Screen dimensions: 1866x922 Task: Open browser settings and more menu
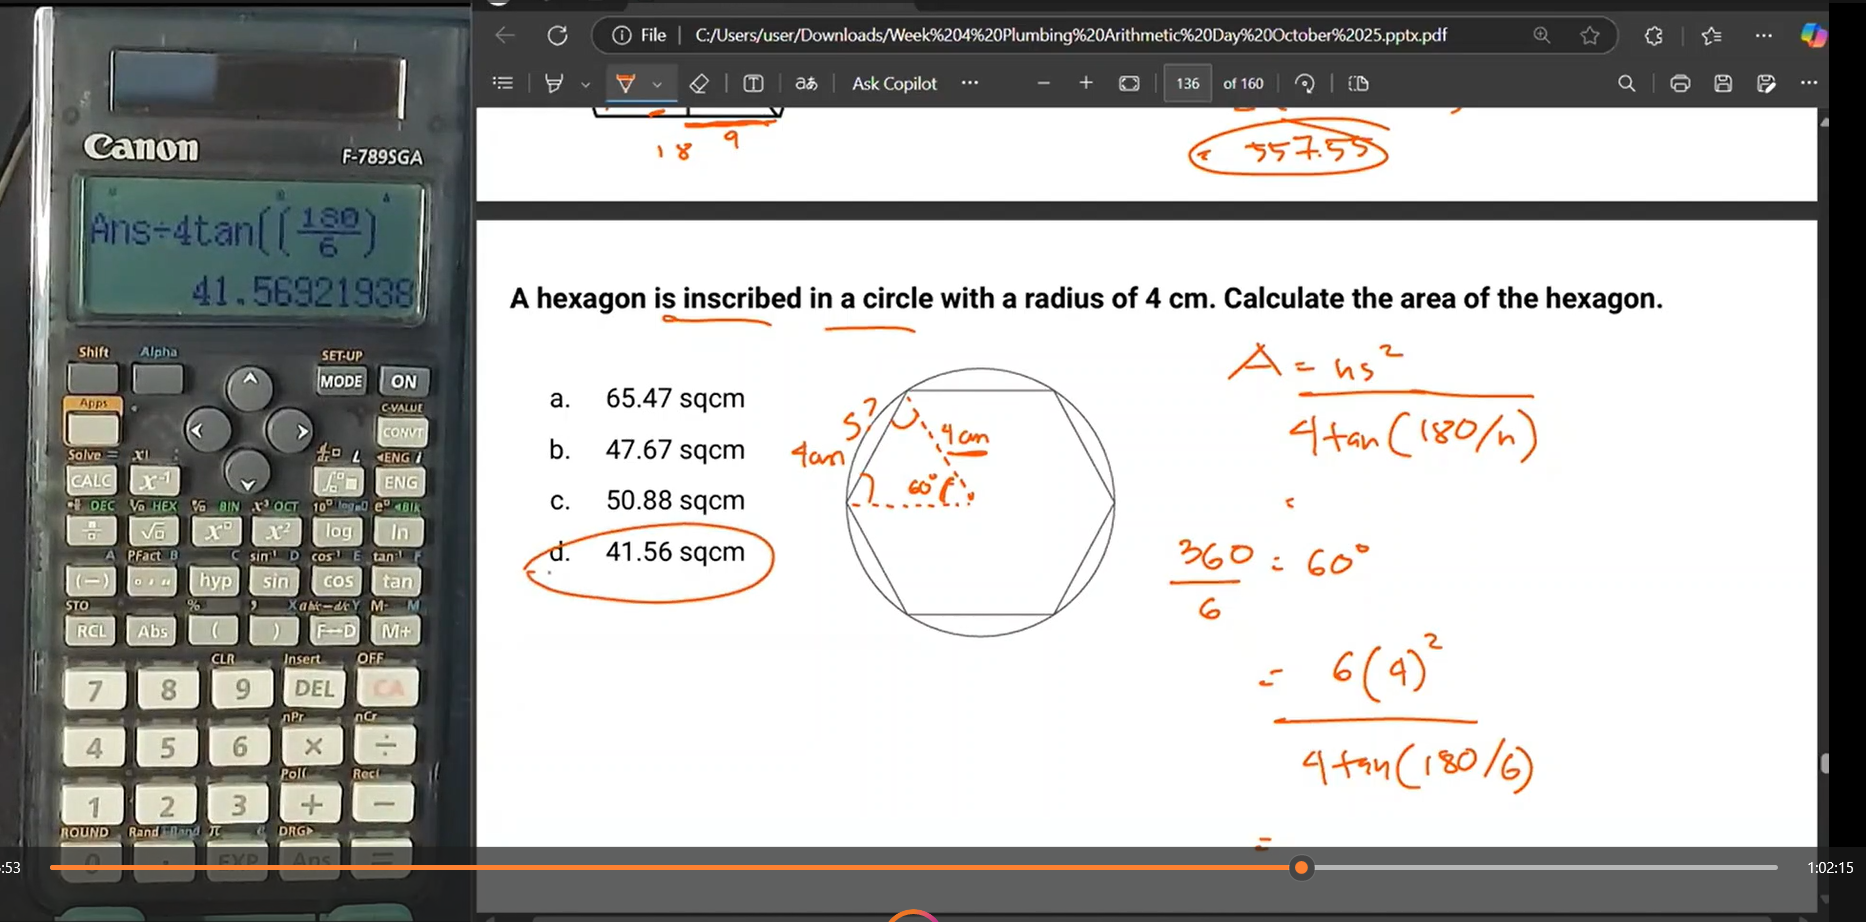pos(1764,36)
